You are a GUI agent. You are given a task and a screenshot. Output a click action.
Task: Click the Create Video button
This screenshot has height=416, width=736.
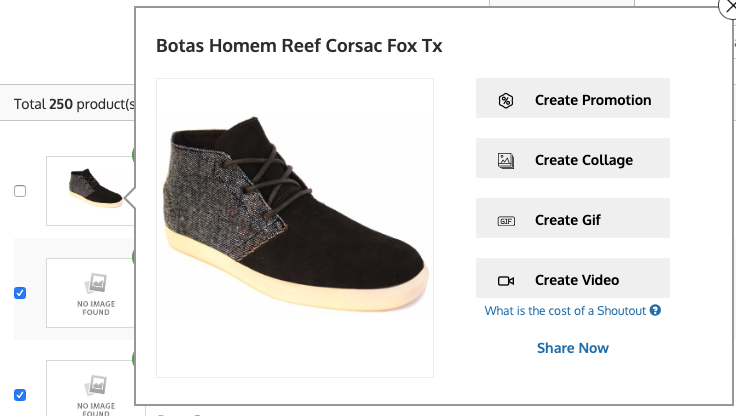pos(573,278)
